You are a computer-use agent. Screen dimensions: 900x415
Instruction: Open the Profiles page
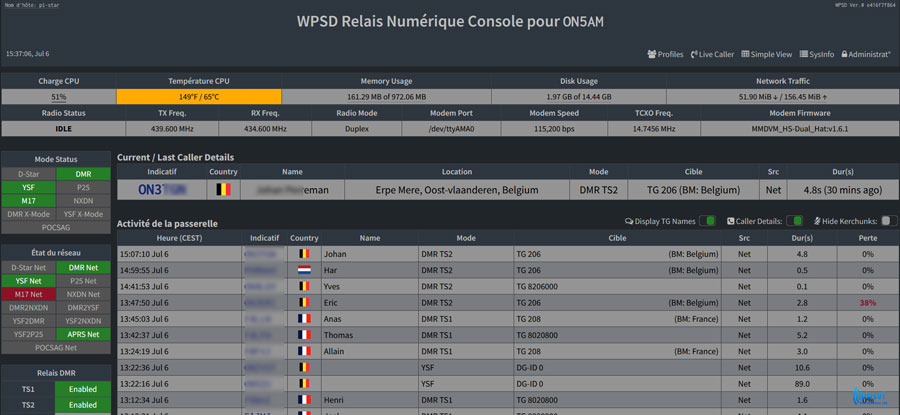pyautogui.click(x=665, y=55)
